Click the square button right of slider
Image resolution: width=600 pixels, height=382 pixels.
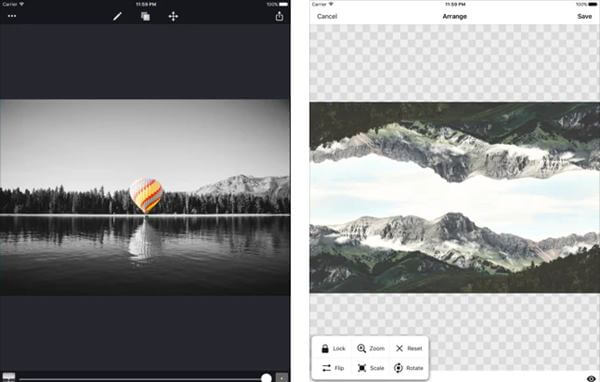click(282, 377)
